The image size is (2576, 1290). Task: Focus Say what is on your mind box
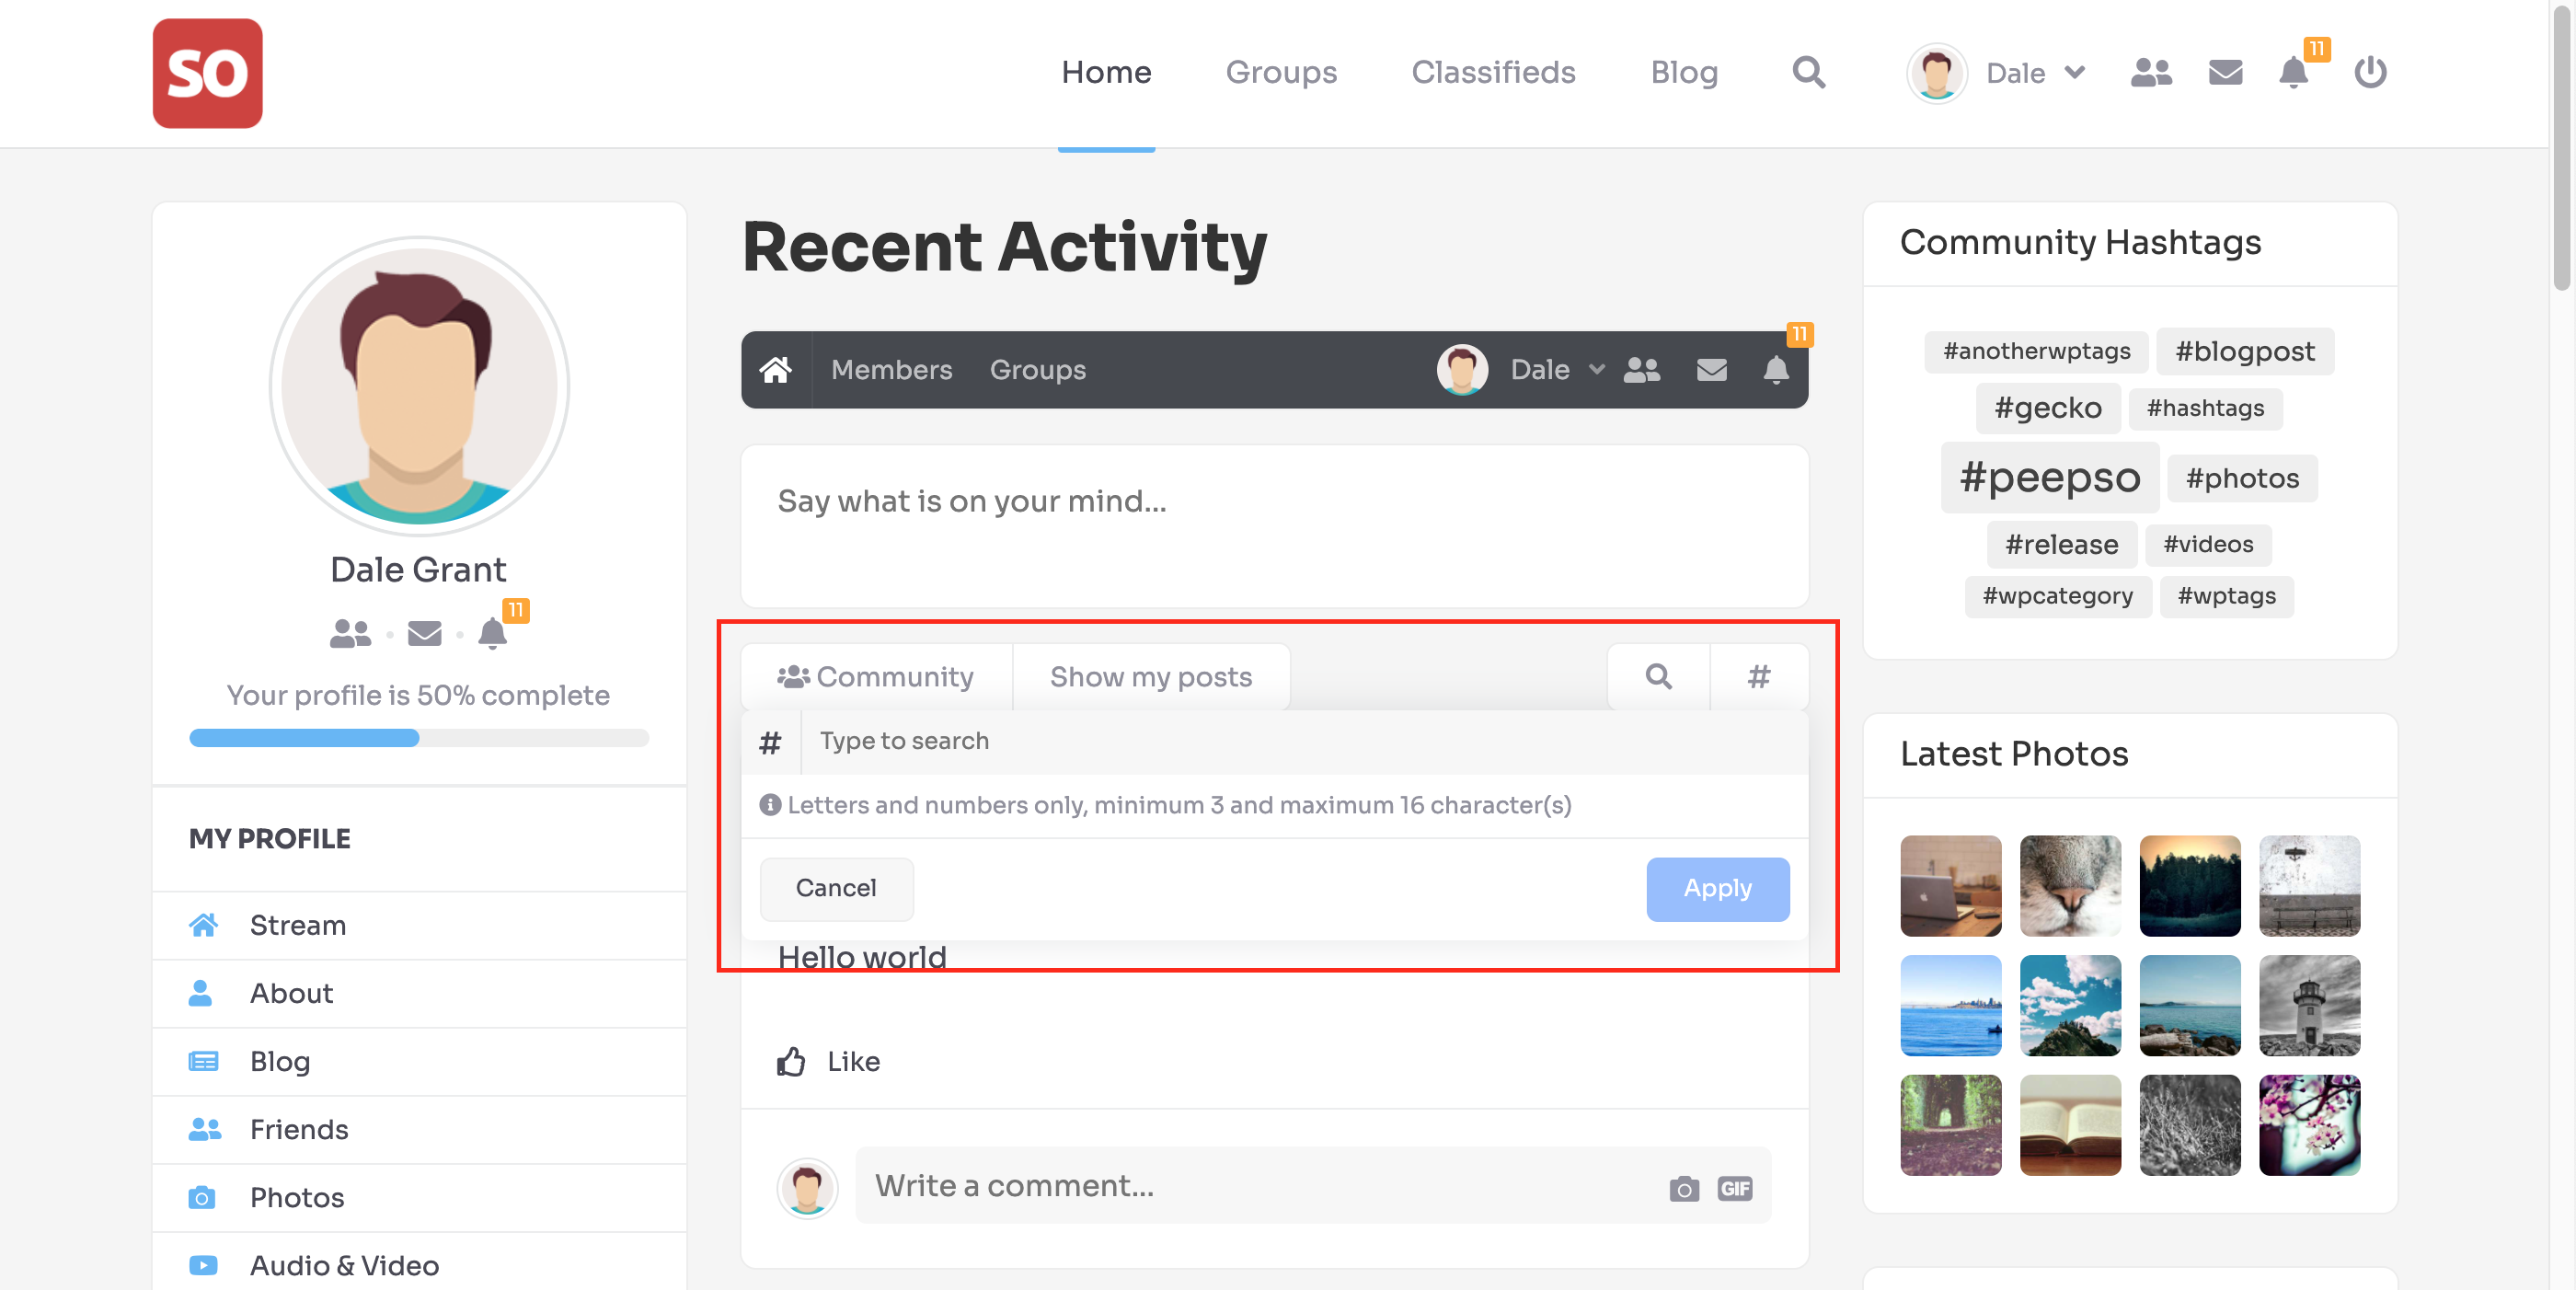(x=1274, y=526)
